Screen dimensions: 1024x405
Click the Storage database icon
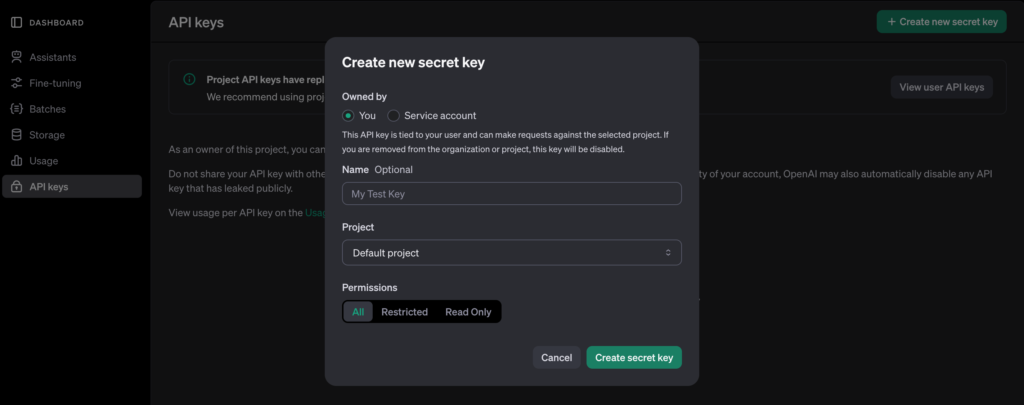(16, 135)
